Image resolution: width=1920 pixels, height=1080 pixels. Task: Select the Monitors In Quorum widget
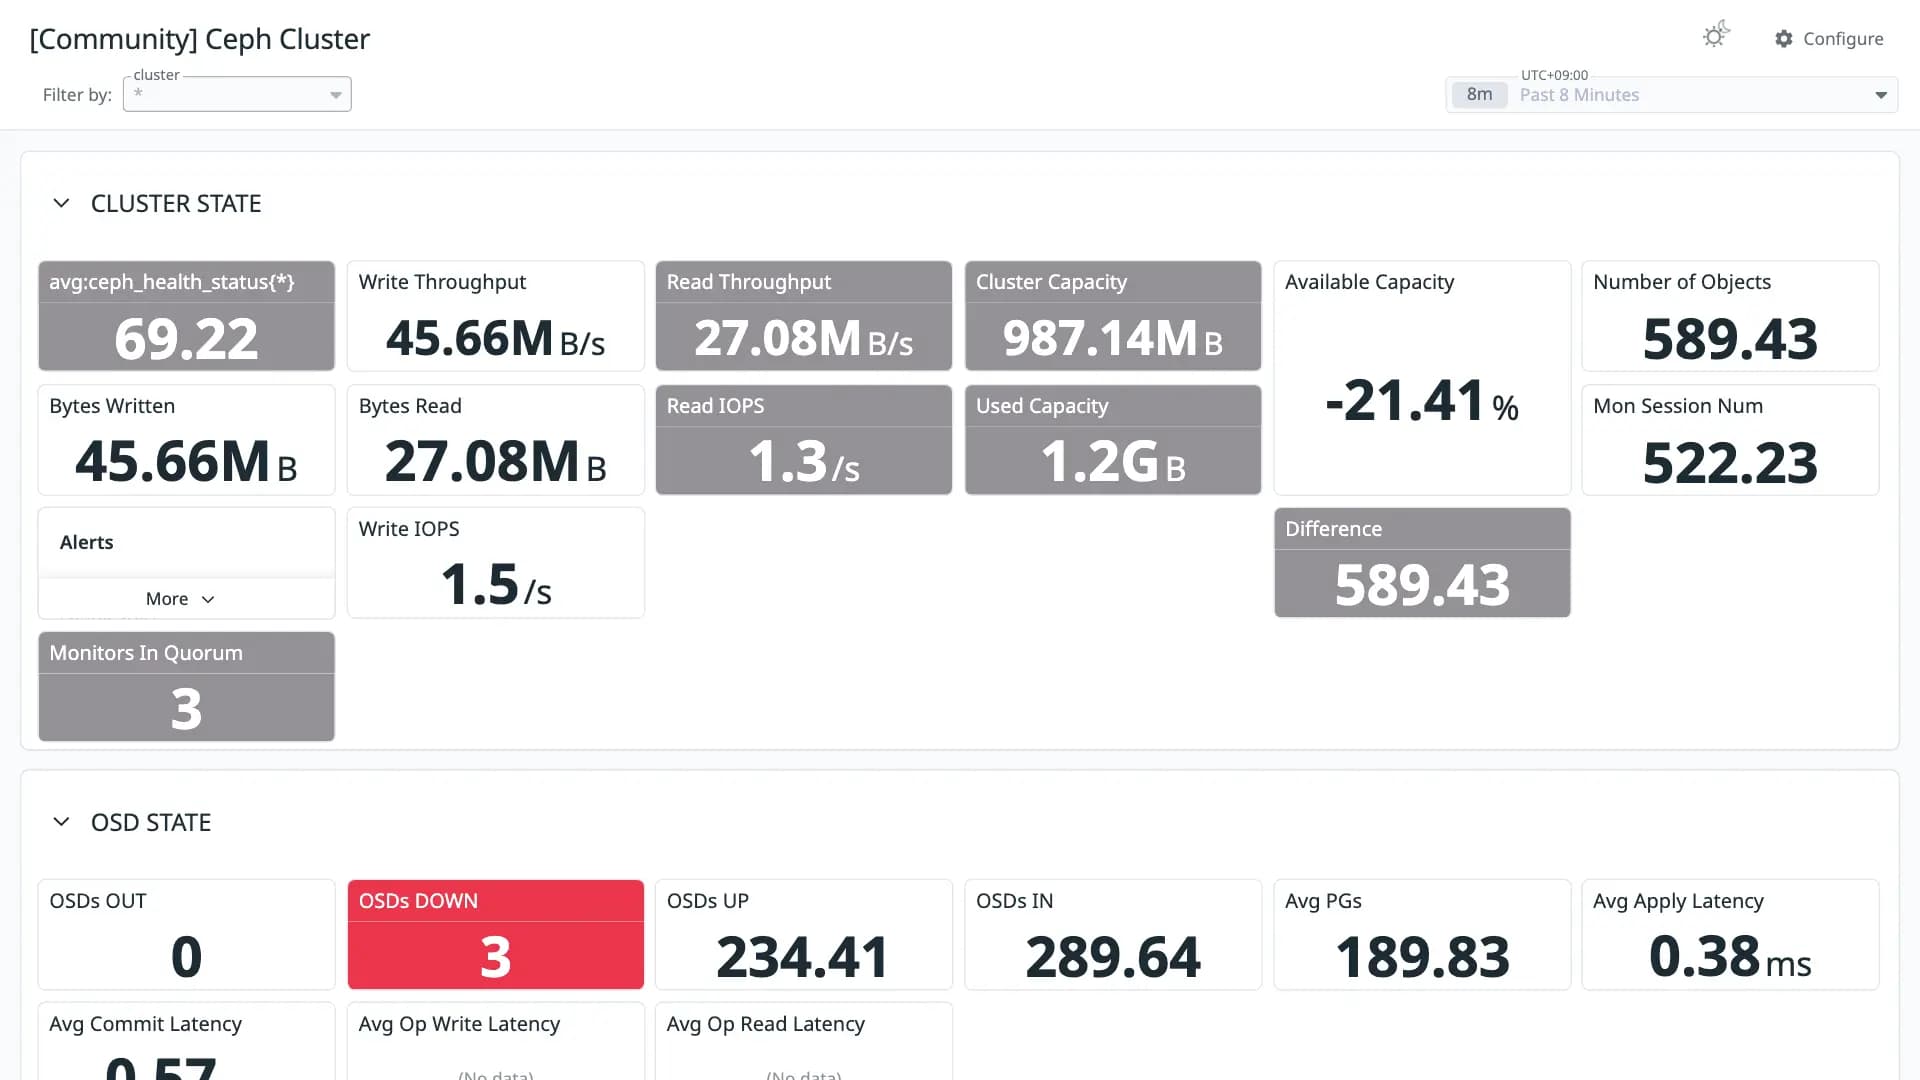[x=186, y=687]
